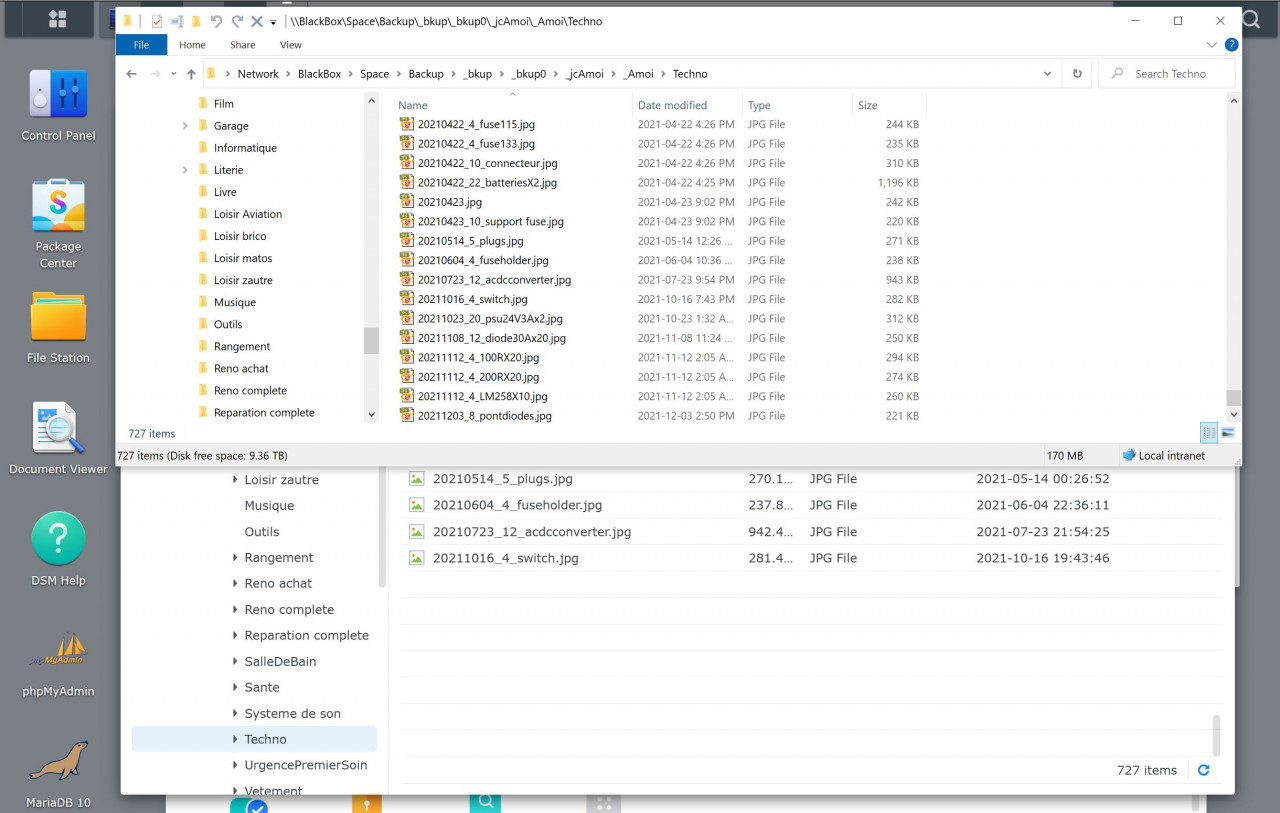The image size is (1280, 813).
Task: Refresh the File Station file list
Action: coord(1204,770)
